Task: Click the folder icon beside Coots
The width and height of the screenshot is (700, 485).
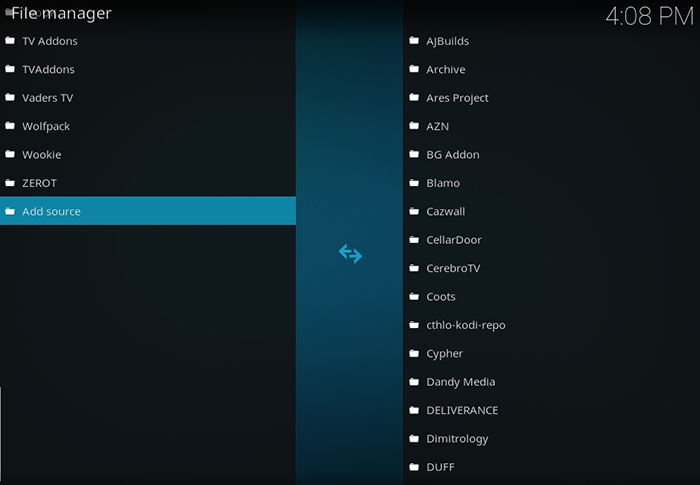Action: click(414, 297)
